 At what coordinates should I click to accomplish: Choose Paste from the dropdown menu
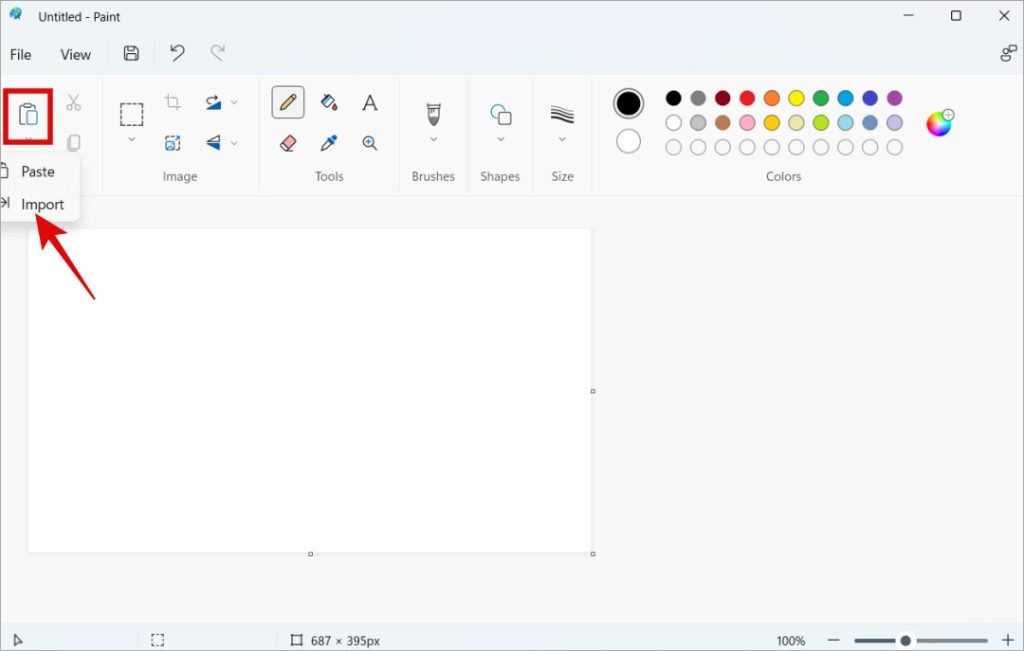click(38, 171)
